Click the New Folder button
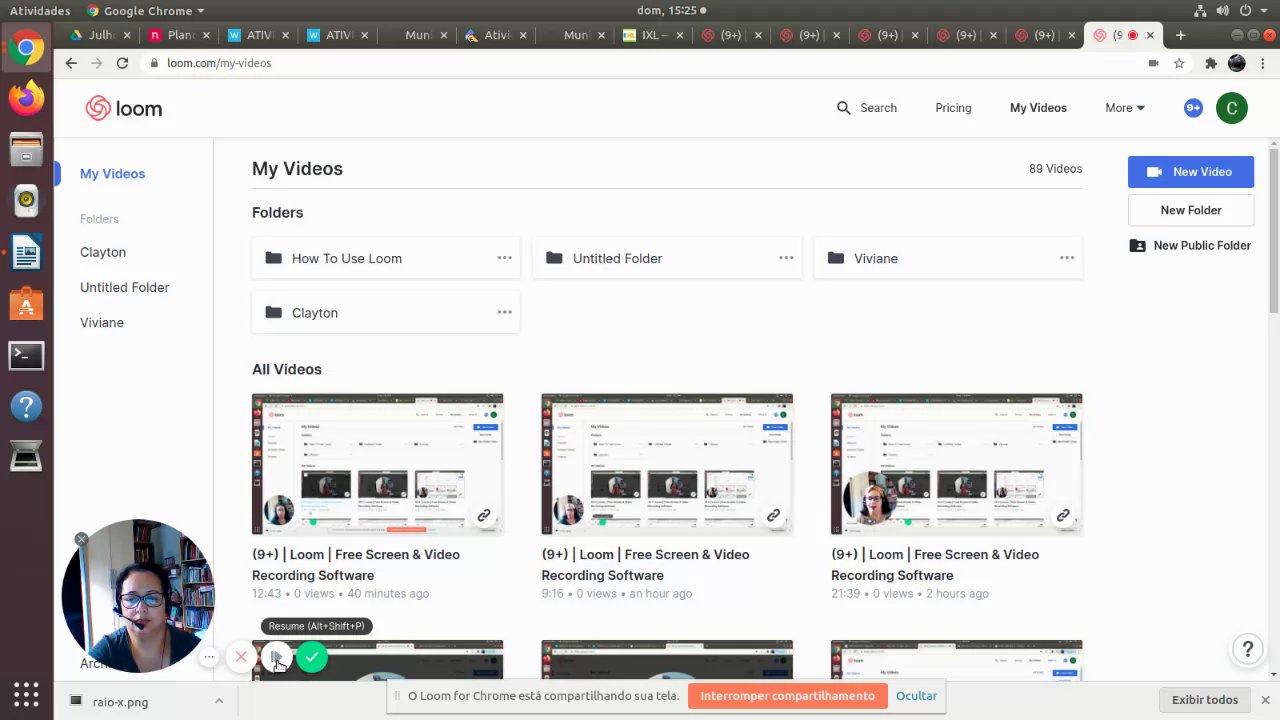 [x=1191, y=210]
